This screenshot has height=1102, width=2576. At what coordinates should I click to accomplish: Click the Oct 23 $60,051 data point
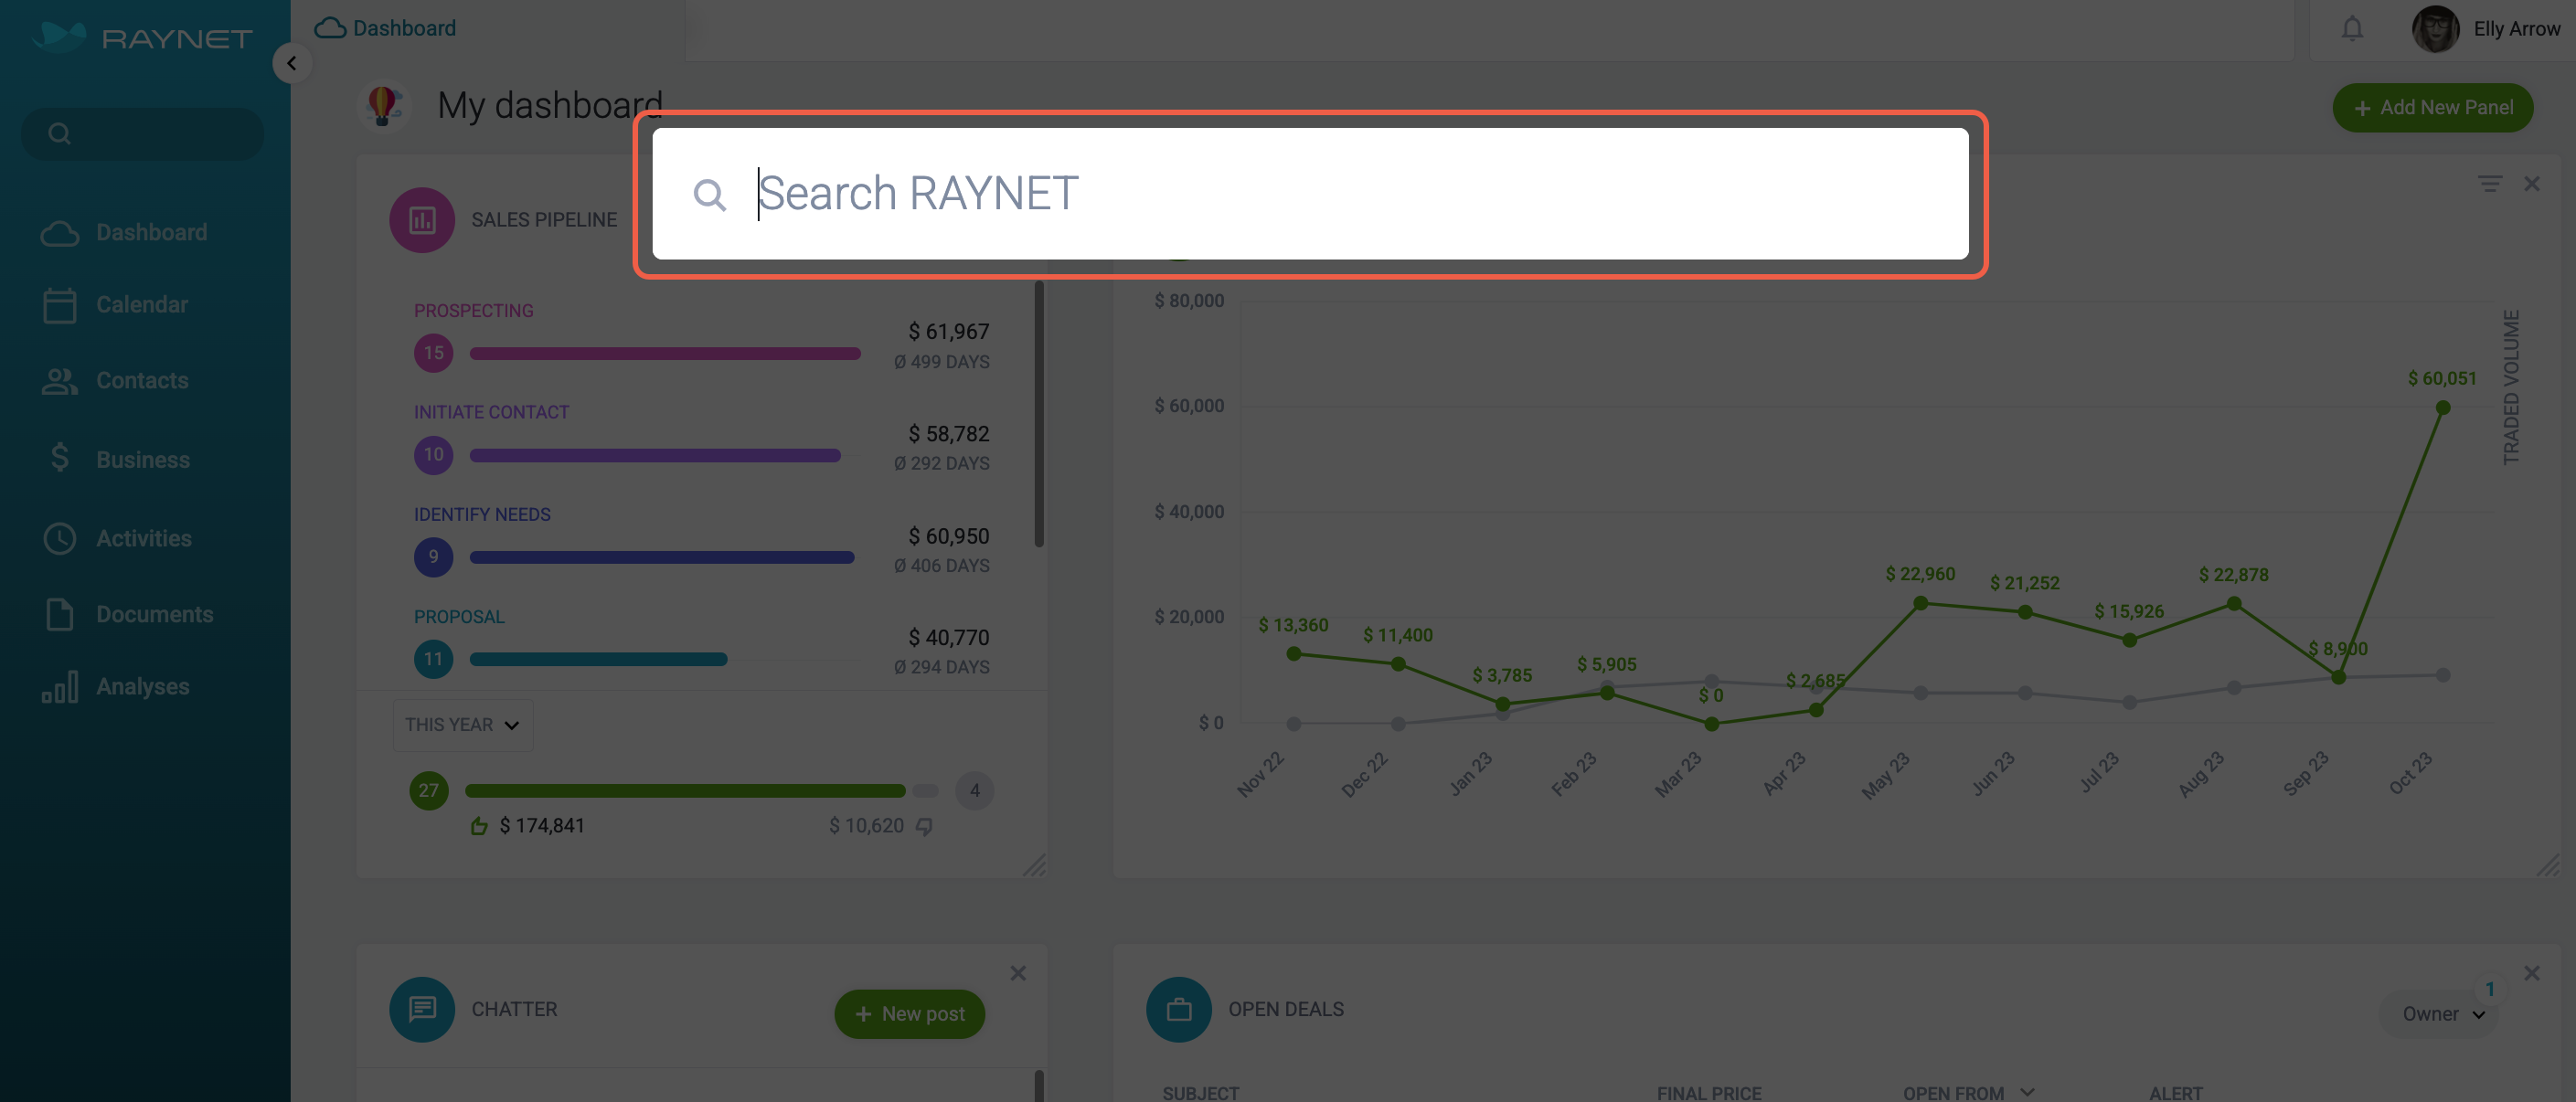(x=2442, y=408)
